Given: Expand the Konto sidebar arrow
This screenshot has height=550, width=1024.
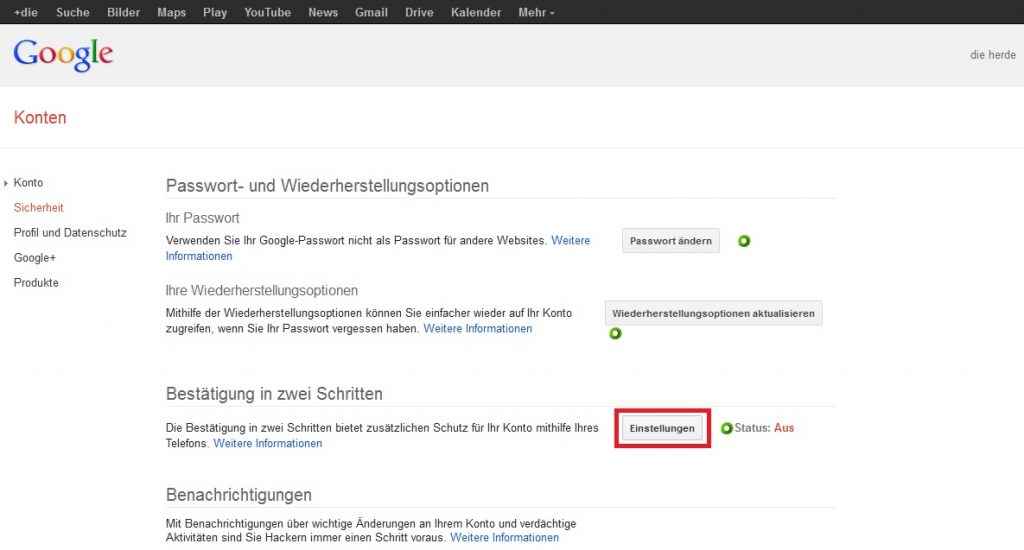Looking at the screenshot, I should (6, 184).
